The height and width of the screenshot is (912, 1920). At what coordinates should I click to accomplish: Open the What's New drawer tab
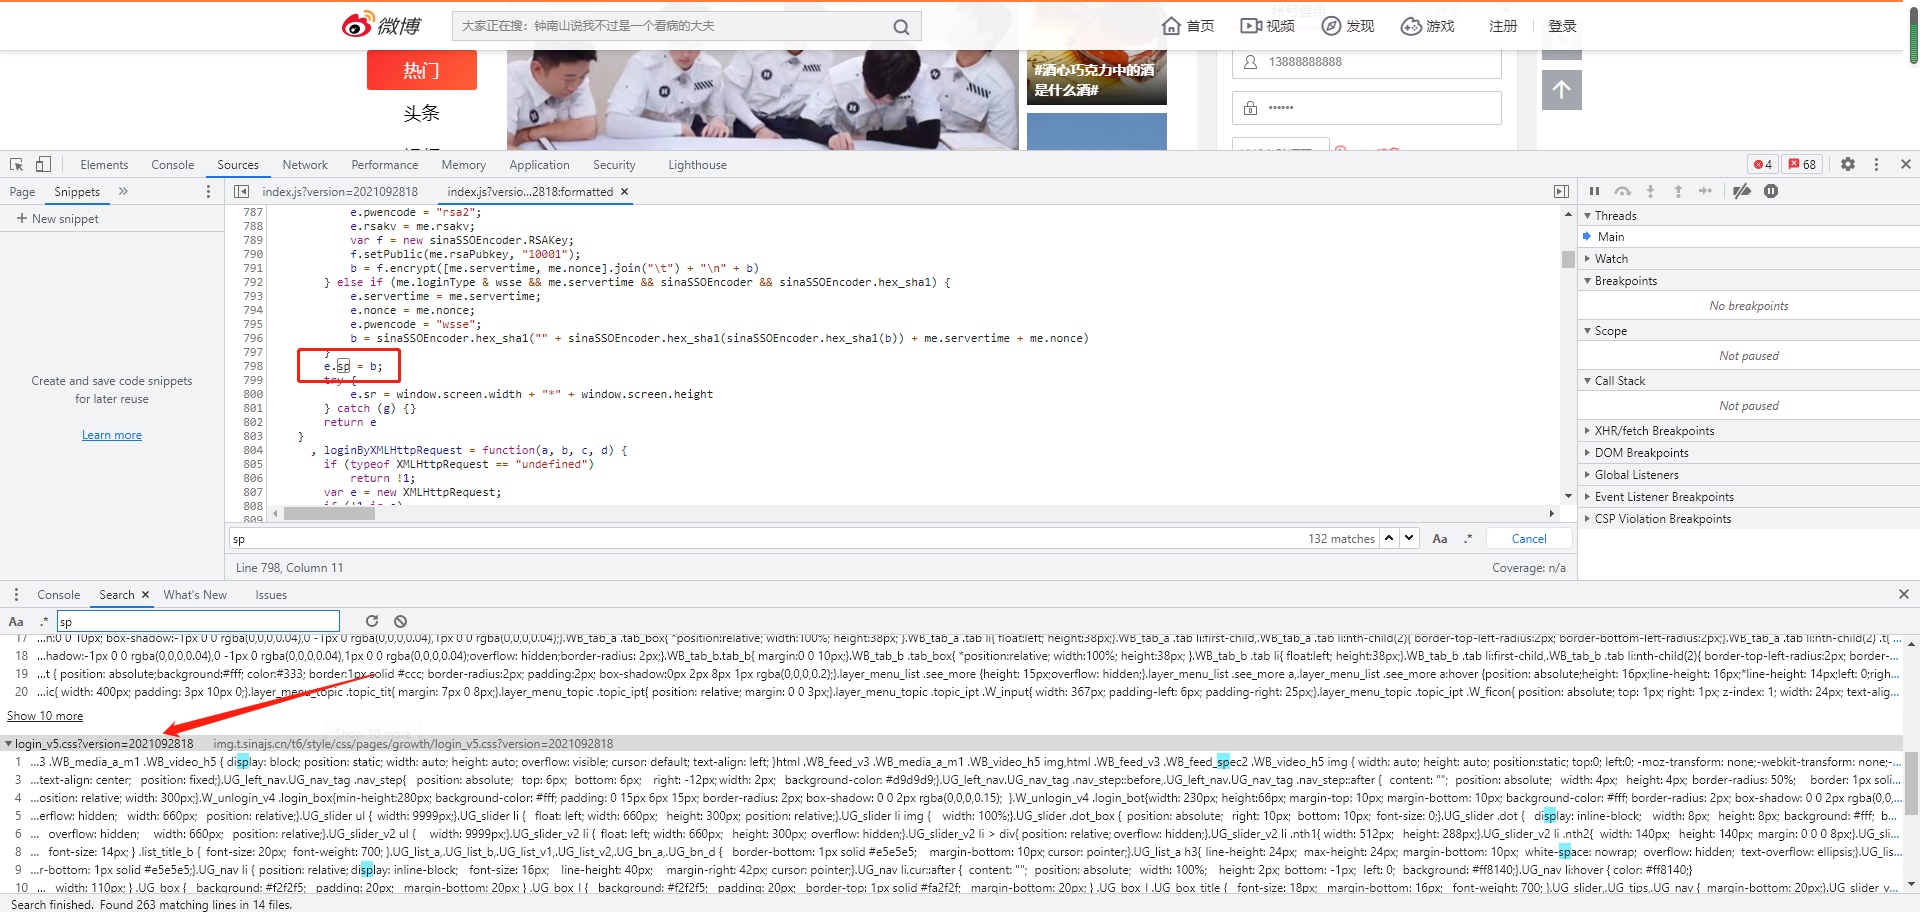pyautogui.click(x=195, y=594)
